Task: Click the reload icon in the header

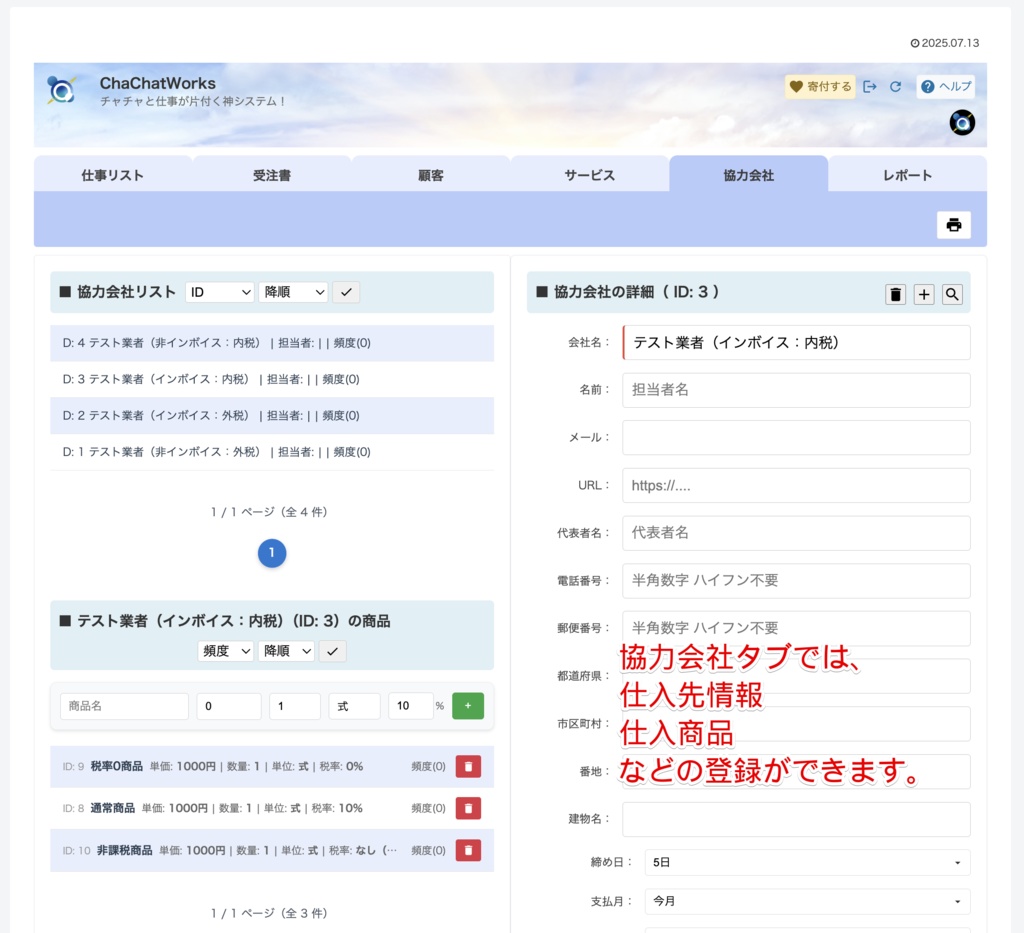Action: pyautogui.click(x=894, y=86)
